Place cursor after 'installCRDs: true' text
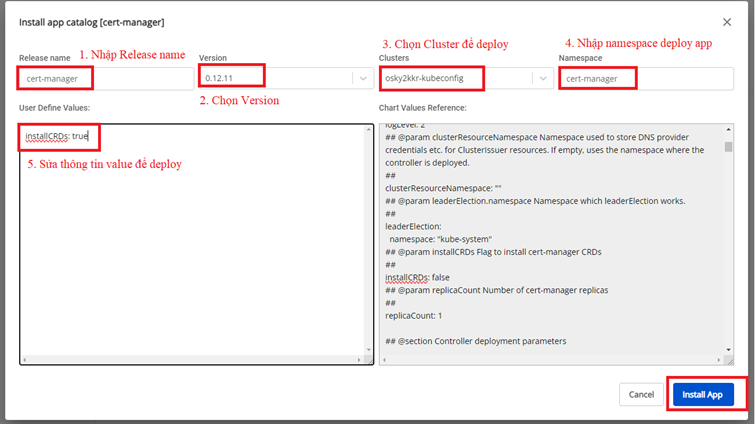The width and height of the screenshot is (755, 424). pos(90,135)
